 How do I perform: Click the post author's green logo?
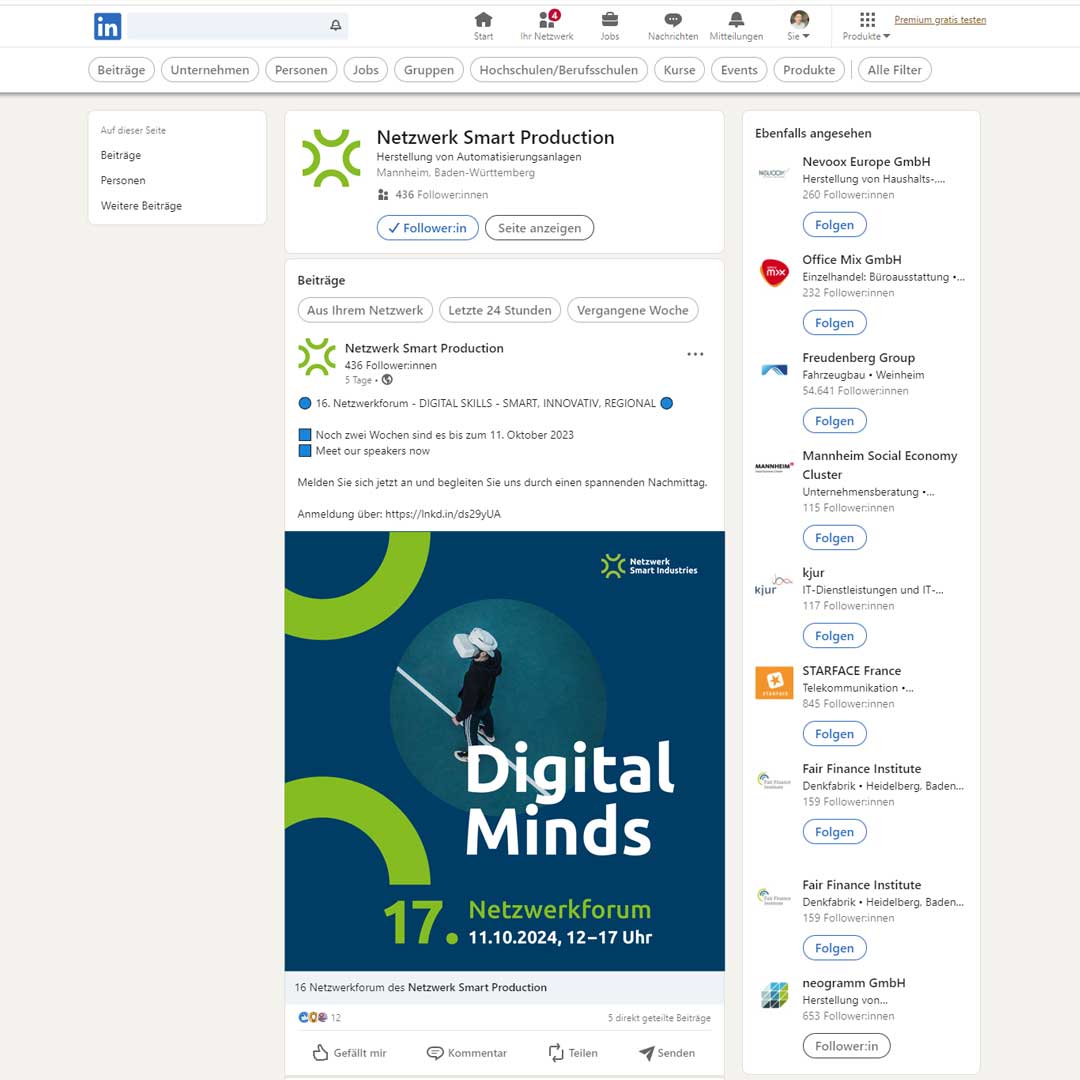click(x=317, y=357)
